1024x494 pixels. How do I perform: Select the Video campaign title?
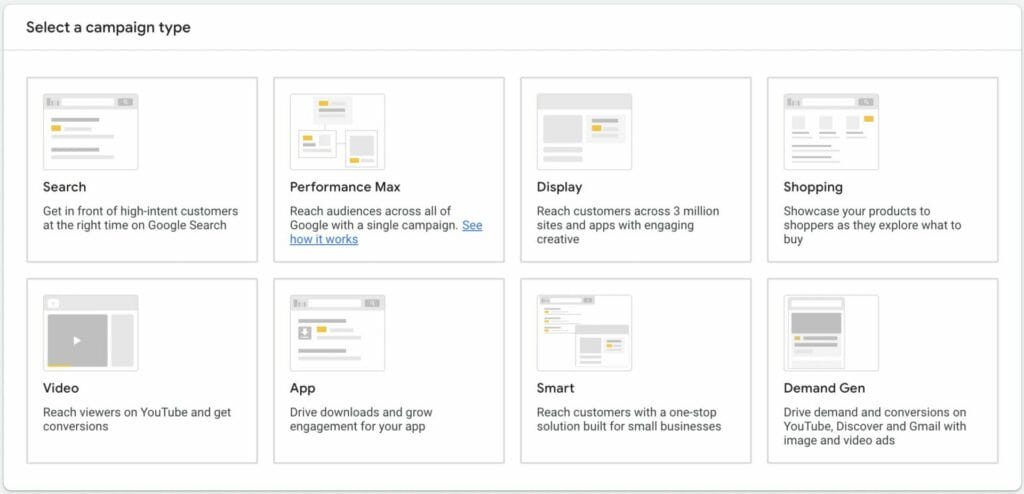(x=61, y=388)
